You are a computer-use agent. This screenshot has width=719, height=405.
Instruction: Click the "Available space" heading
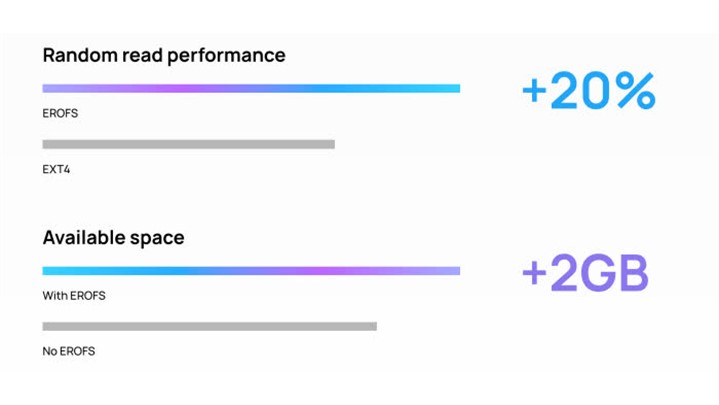[x=113, y=238]
